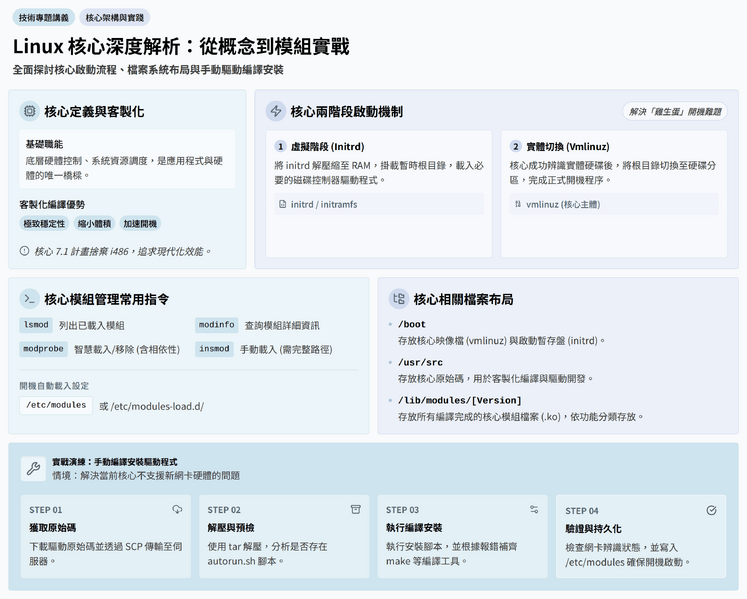
Task: Click the modprobe command chip
Action: 43,349
